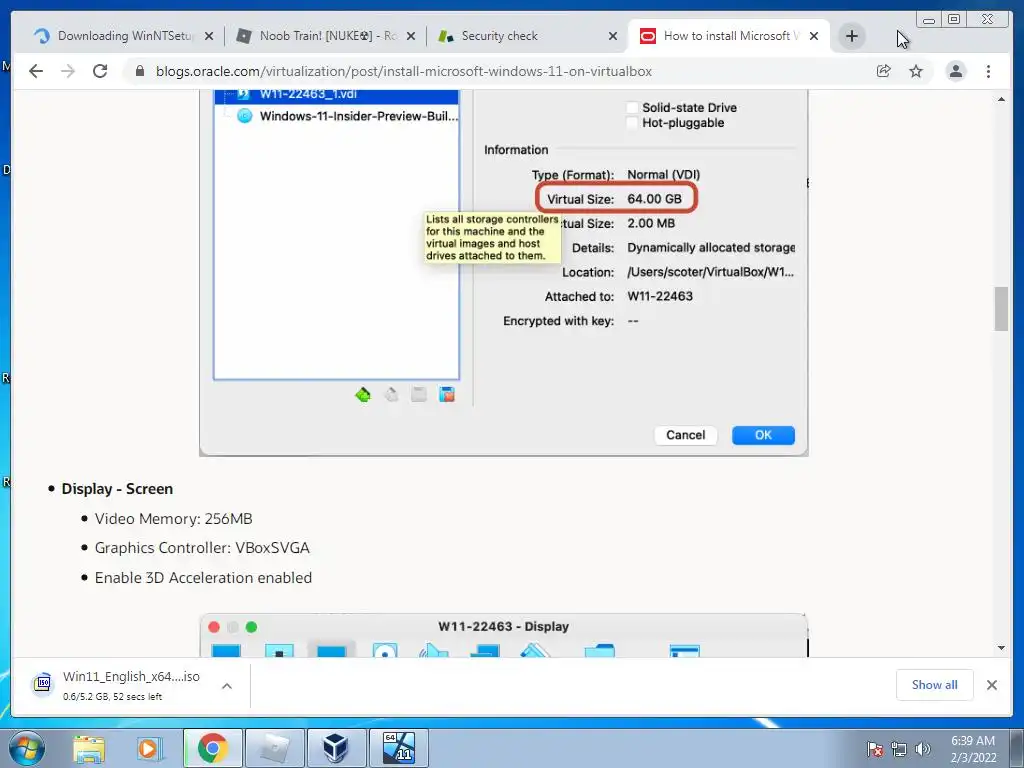1024x768 pixels.
Task: Click the /Users/scoter/VirtualBox location path
Action: tap(711, 272)
